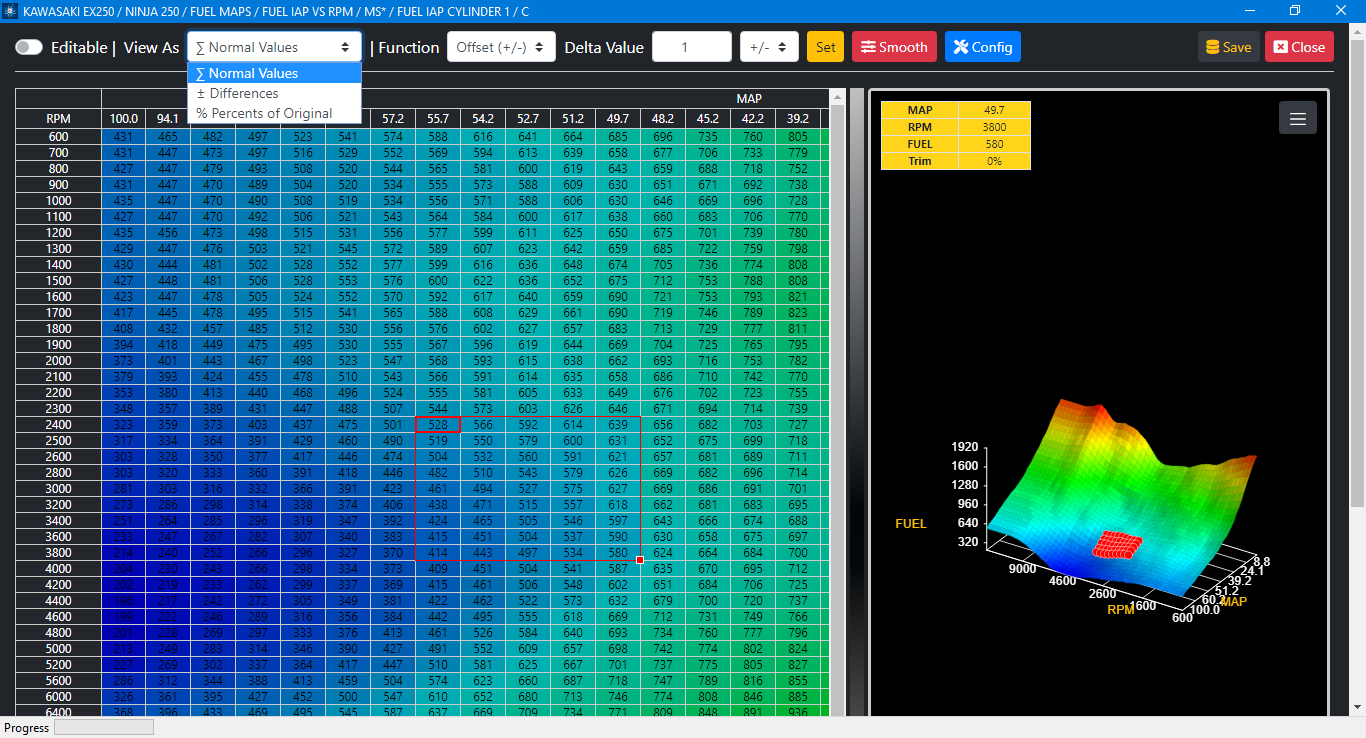The width and height of the screenshot is (1366, 738).
Task: Restore down the window
Action: tap(1295, 11)
